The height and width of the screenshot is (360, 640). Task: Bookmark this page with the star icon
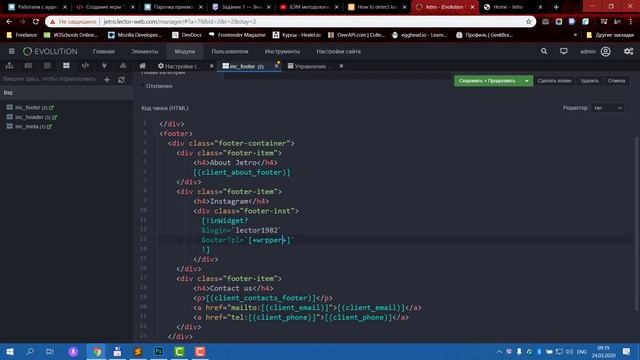pyautogui.click(x=529, y=22)
